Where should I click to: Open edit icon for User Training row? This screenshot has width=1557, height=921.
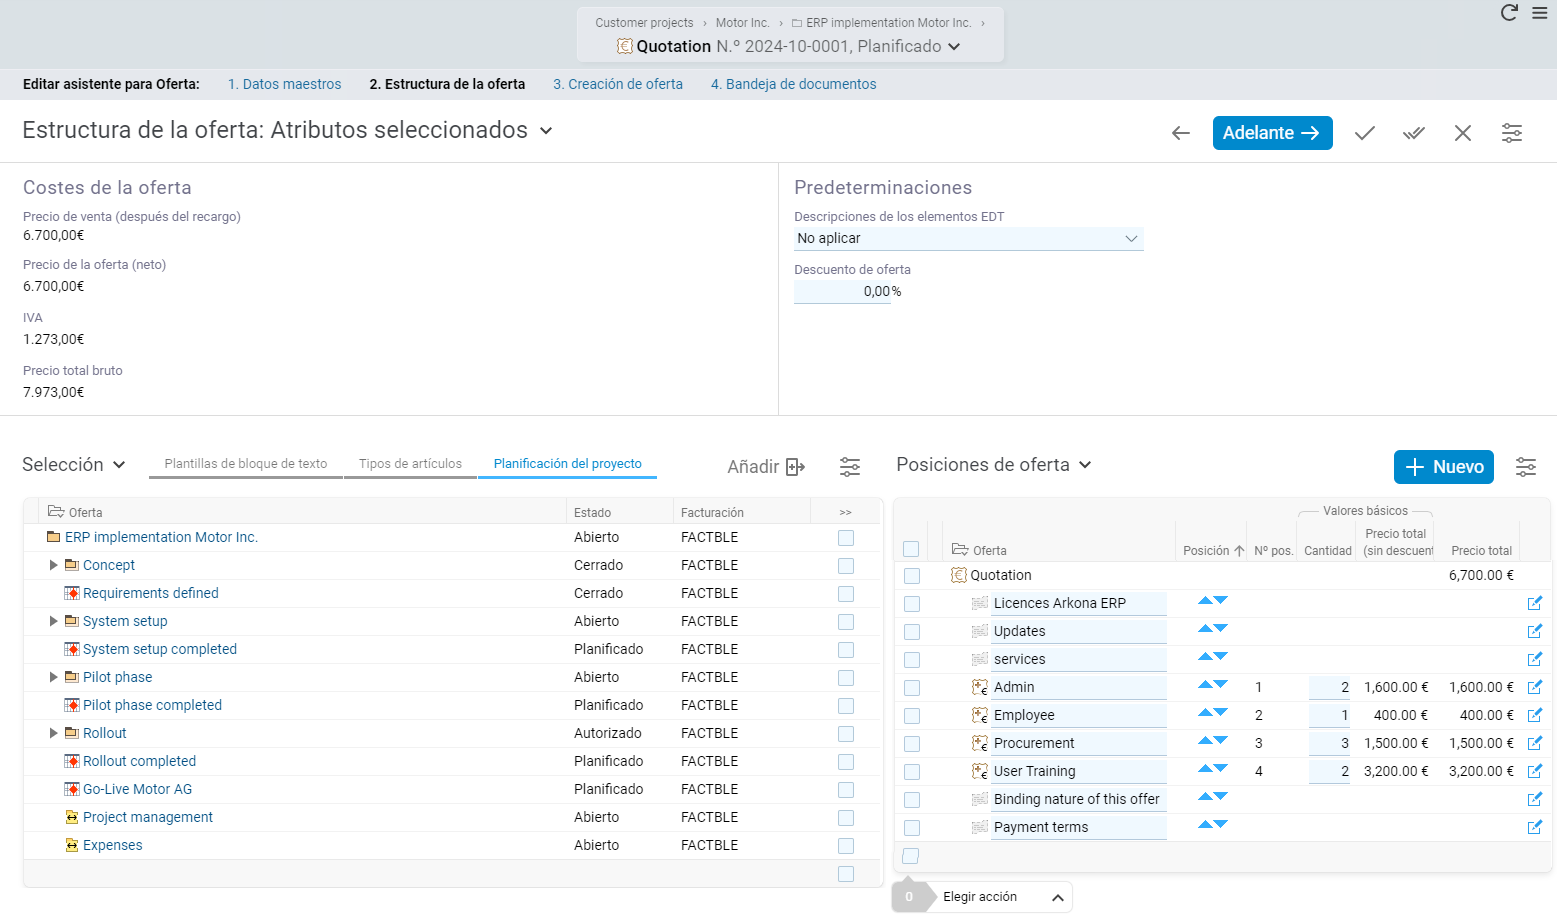[x=1535, y=771]
